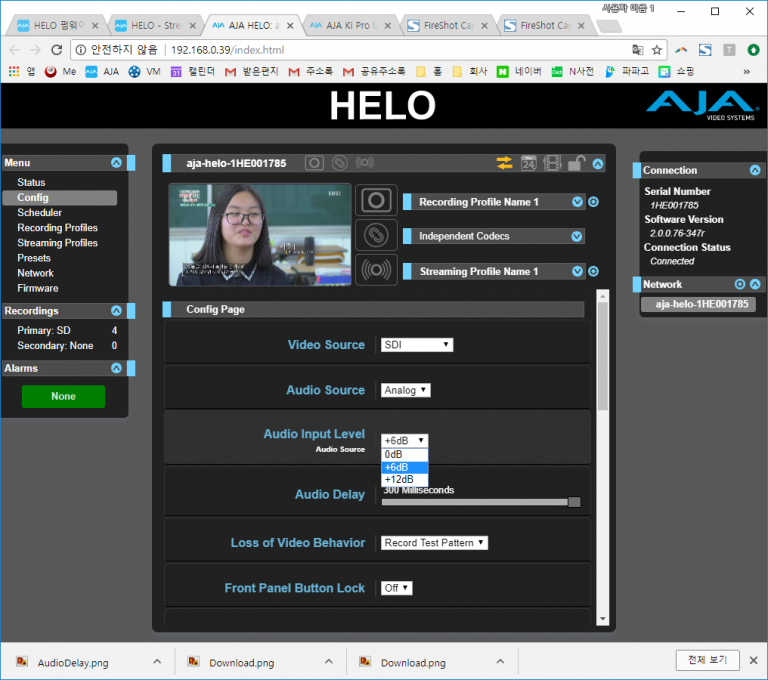Click small record icon in device header
Screen dimensions: 768x680
[314, 163]
